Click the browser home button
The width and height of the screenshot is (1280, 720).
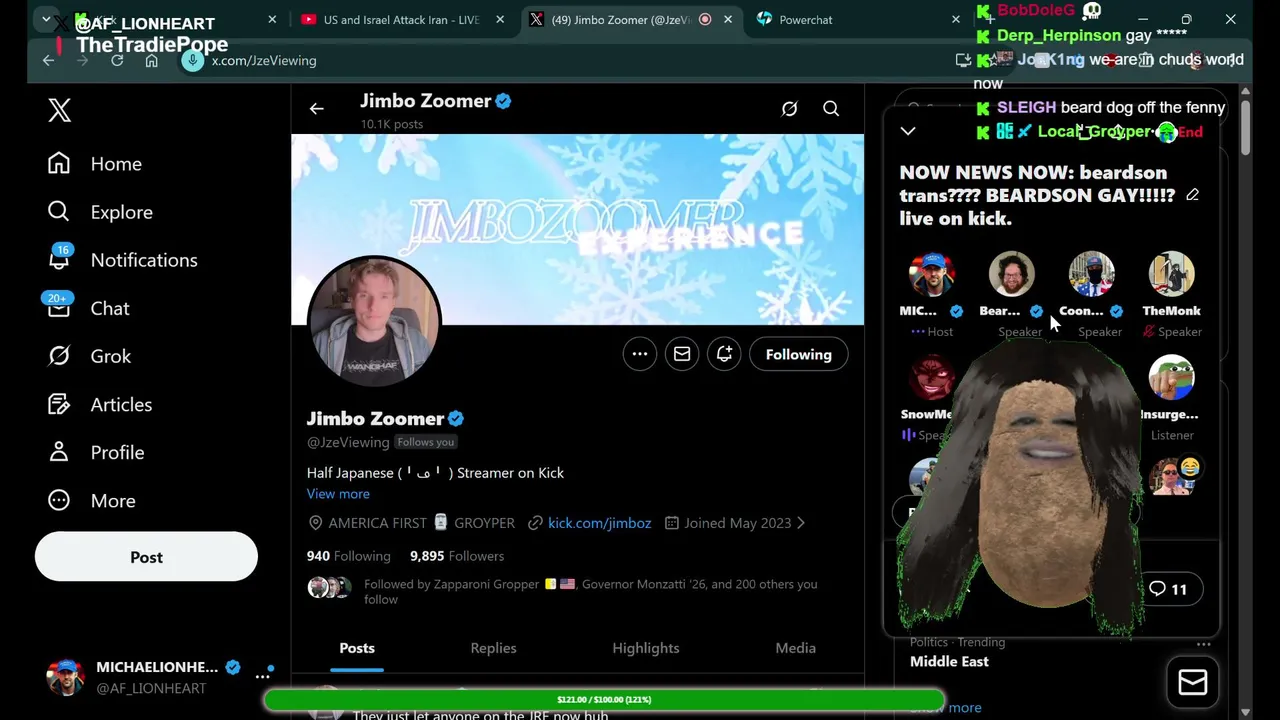point(151,60)
